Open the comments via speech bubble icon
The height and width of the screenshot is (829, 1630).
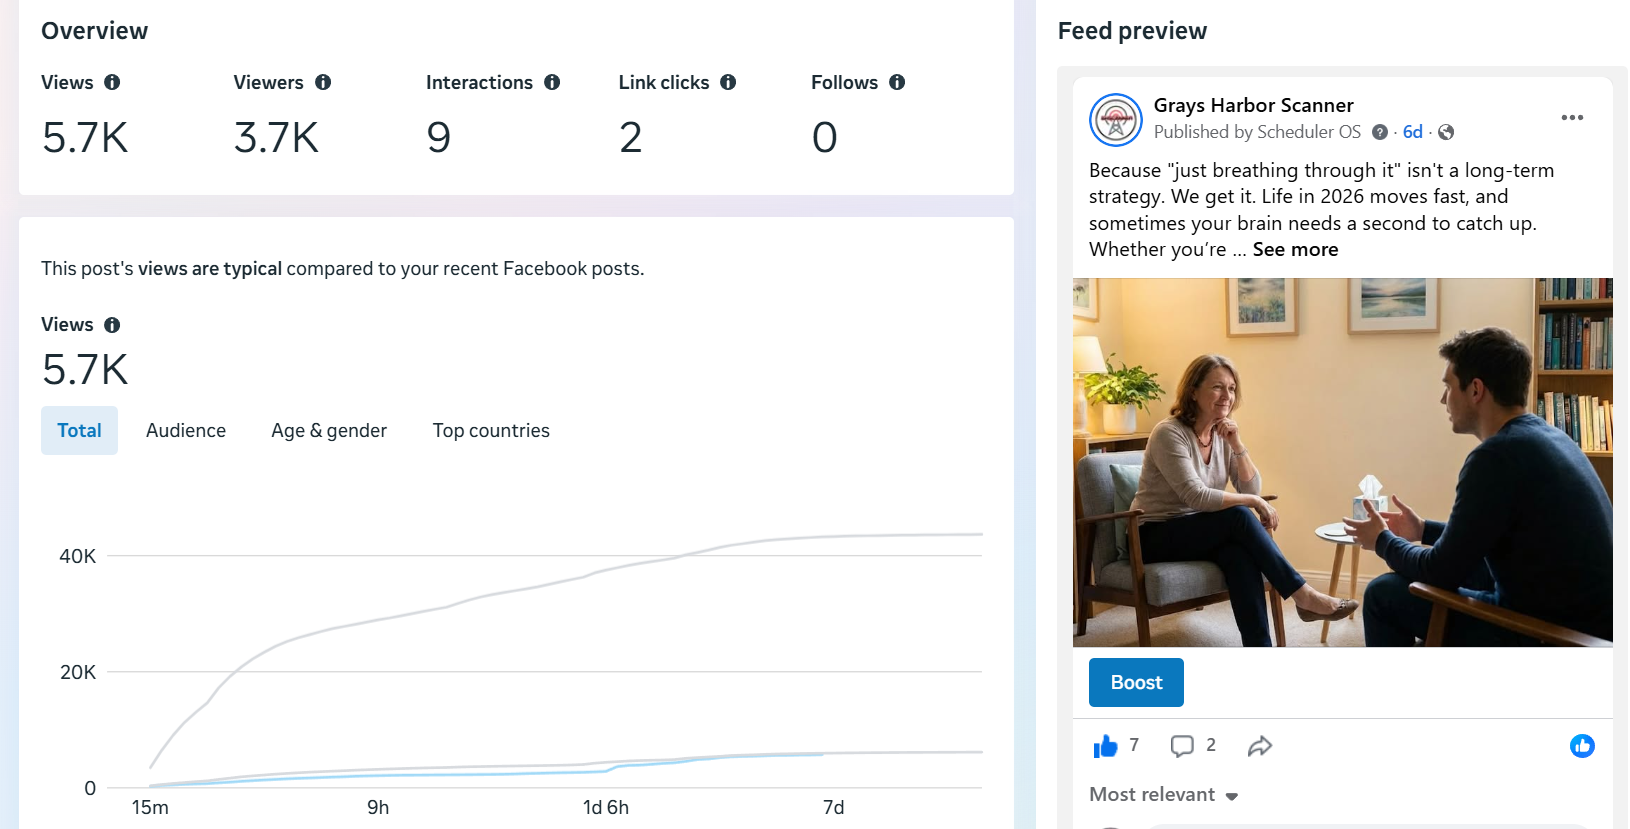click(x=1182, y=746)
